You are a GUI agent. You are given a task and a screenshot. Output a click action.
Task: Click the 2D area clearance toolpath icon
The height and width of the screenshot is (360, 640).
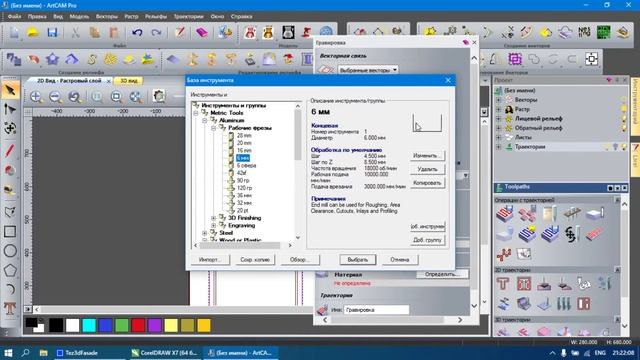[x=524, y=283]
